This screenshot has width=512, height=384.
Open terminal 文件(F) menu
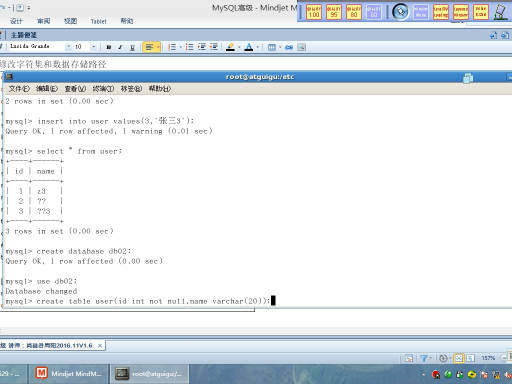pos(19,89)
